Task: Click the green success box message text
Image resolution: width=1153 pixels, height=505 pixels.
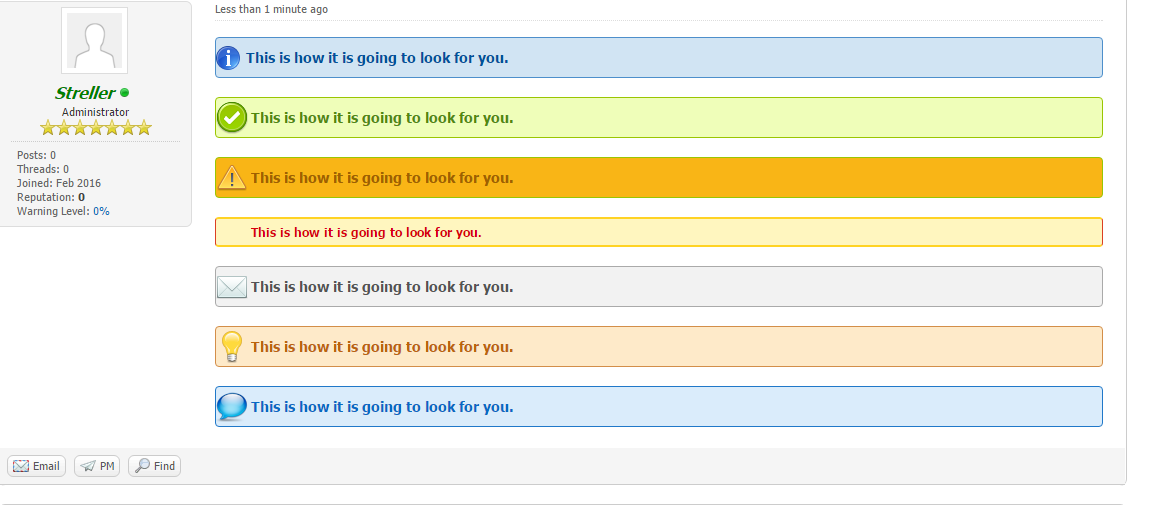Action: [x=382, y=118]
